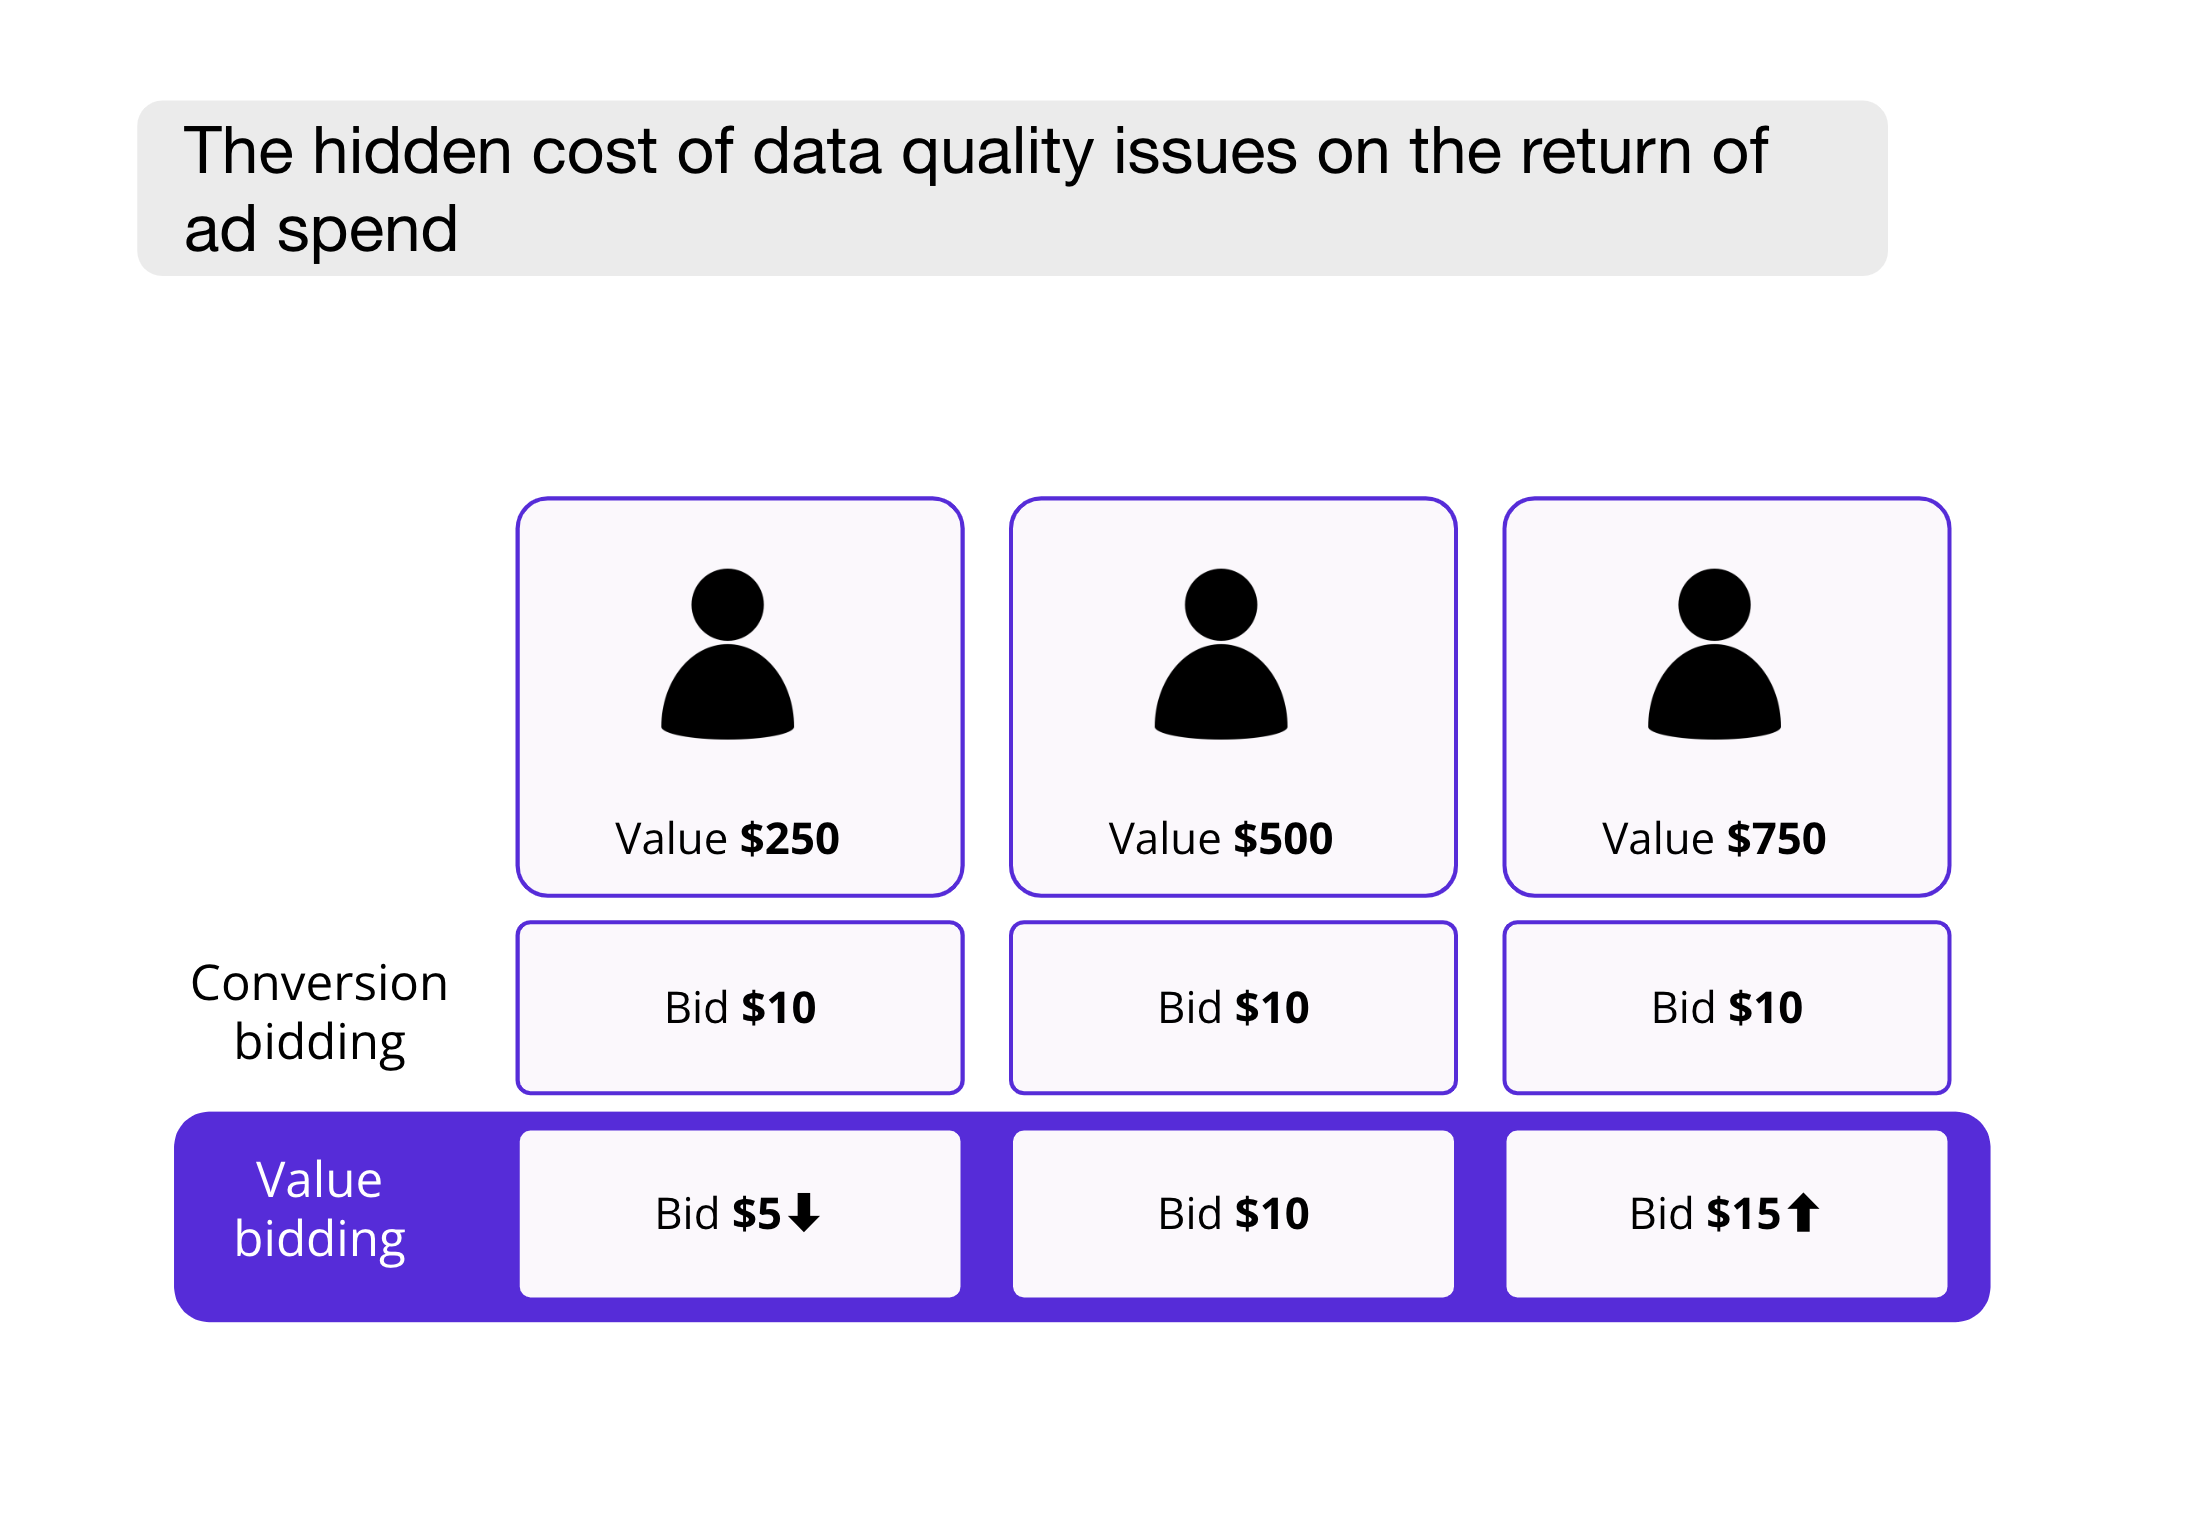Click the up arrow beside Bid $15
The image size is (2206, 1534).
point(1803,1212)
